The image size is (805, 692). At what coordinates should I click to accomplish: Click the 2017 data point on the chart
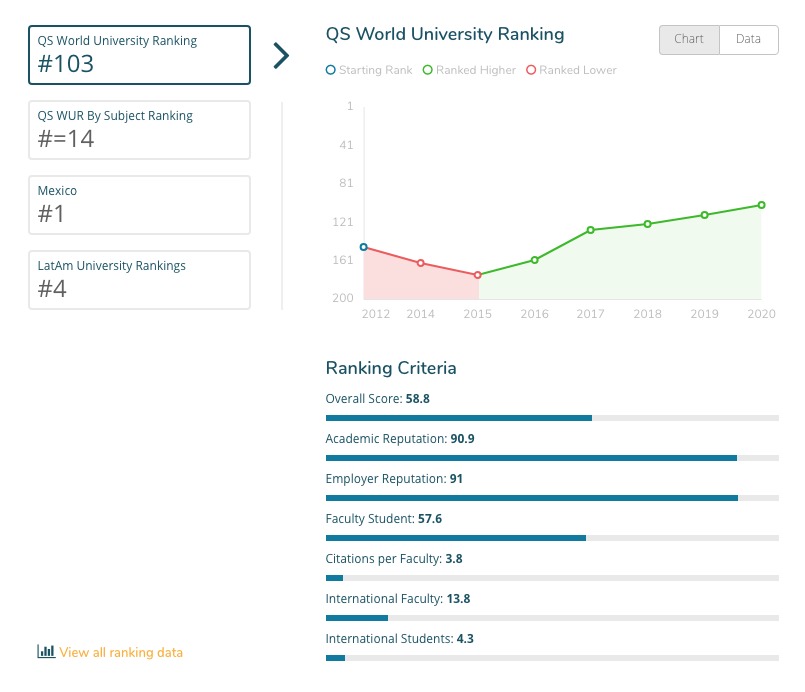(x=590, y=230)
